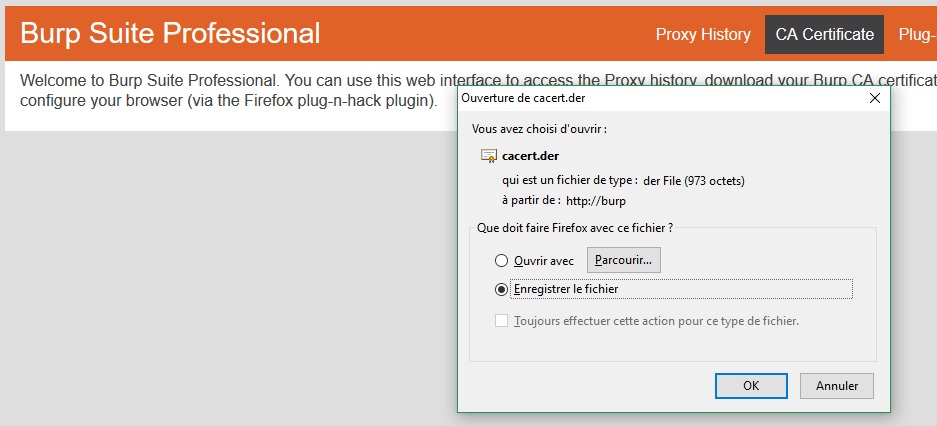Screen dimensions: 937x426
Task: Open the Proxy History page
Action: click(x=703, y=34)
